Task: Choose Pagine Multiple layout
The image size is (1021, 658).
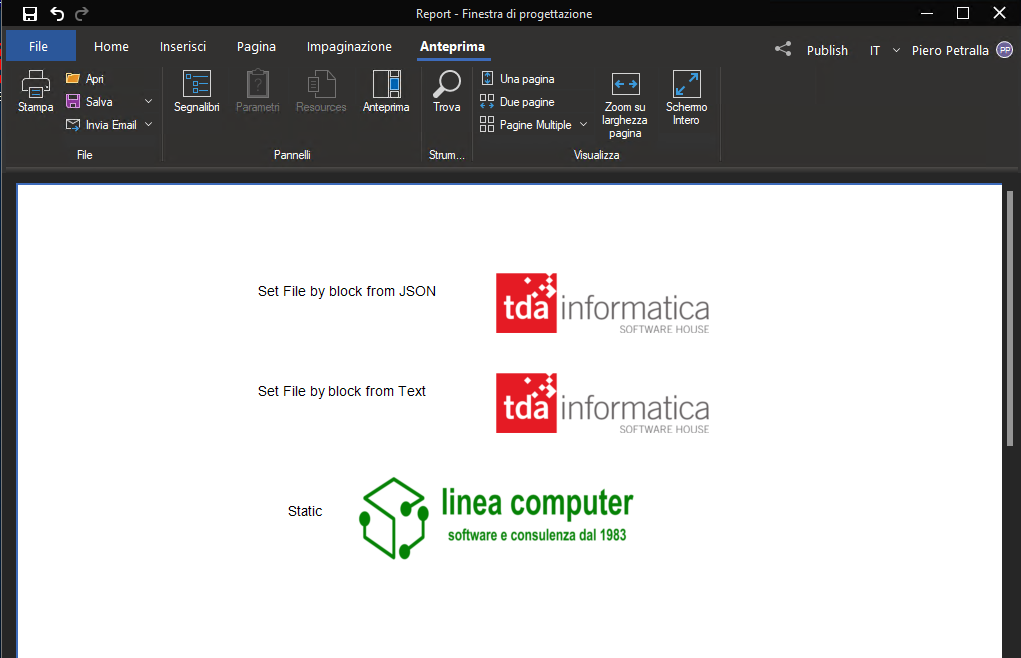Action: click(x=526, y=125)
